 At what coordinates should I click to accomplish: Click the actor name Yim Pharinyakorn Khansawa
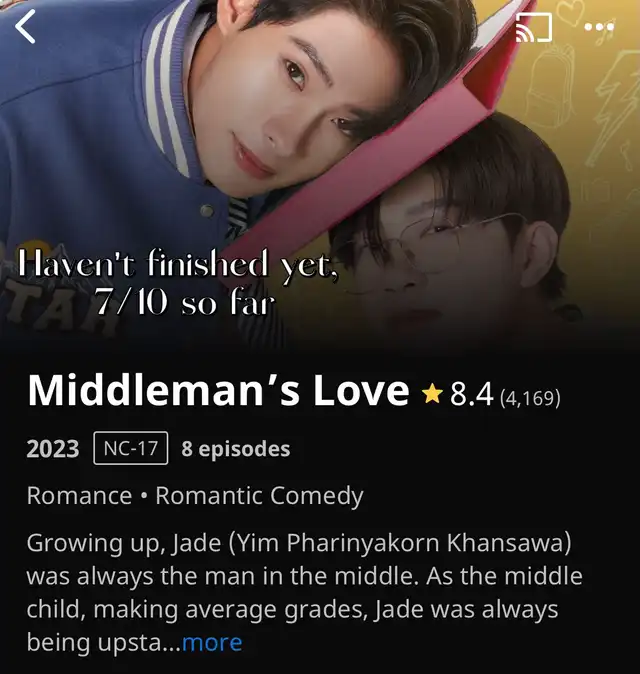tap(399, 543)
